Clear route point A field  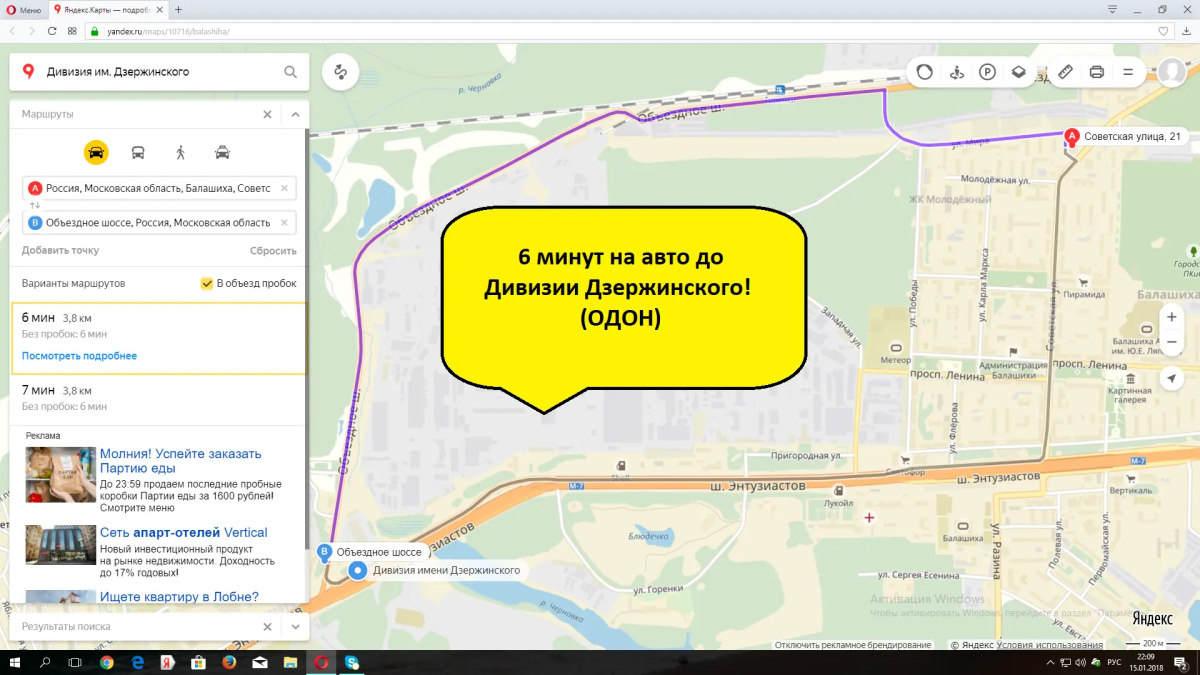284,188
